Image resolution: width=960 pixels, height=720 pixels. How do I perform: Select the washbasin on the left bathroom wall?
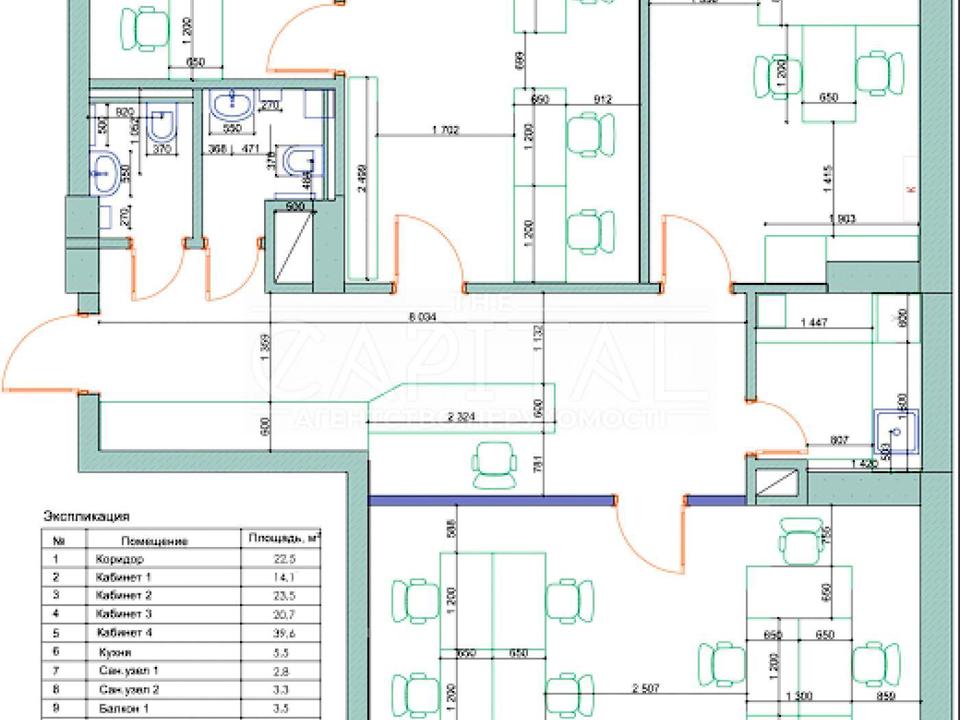[x=105, y=171]
